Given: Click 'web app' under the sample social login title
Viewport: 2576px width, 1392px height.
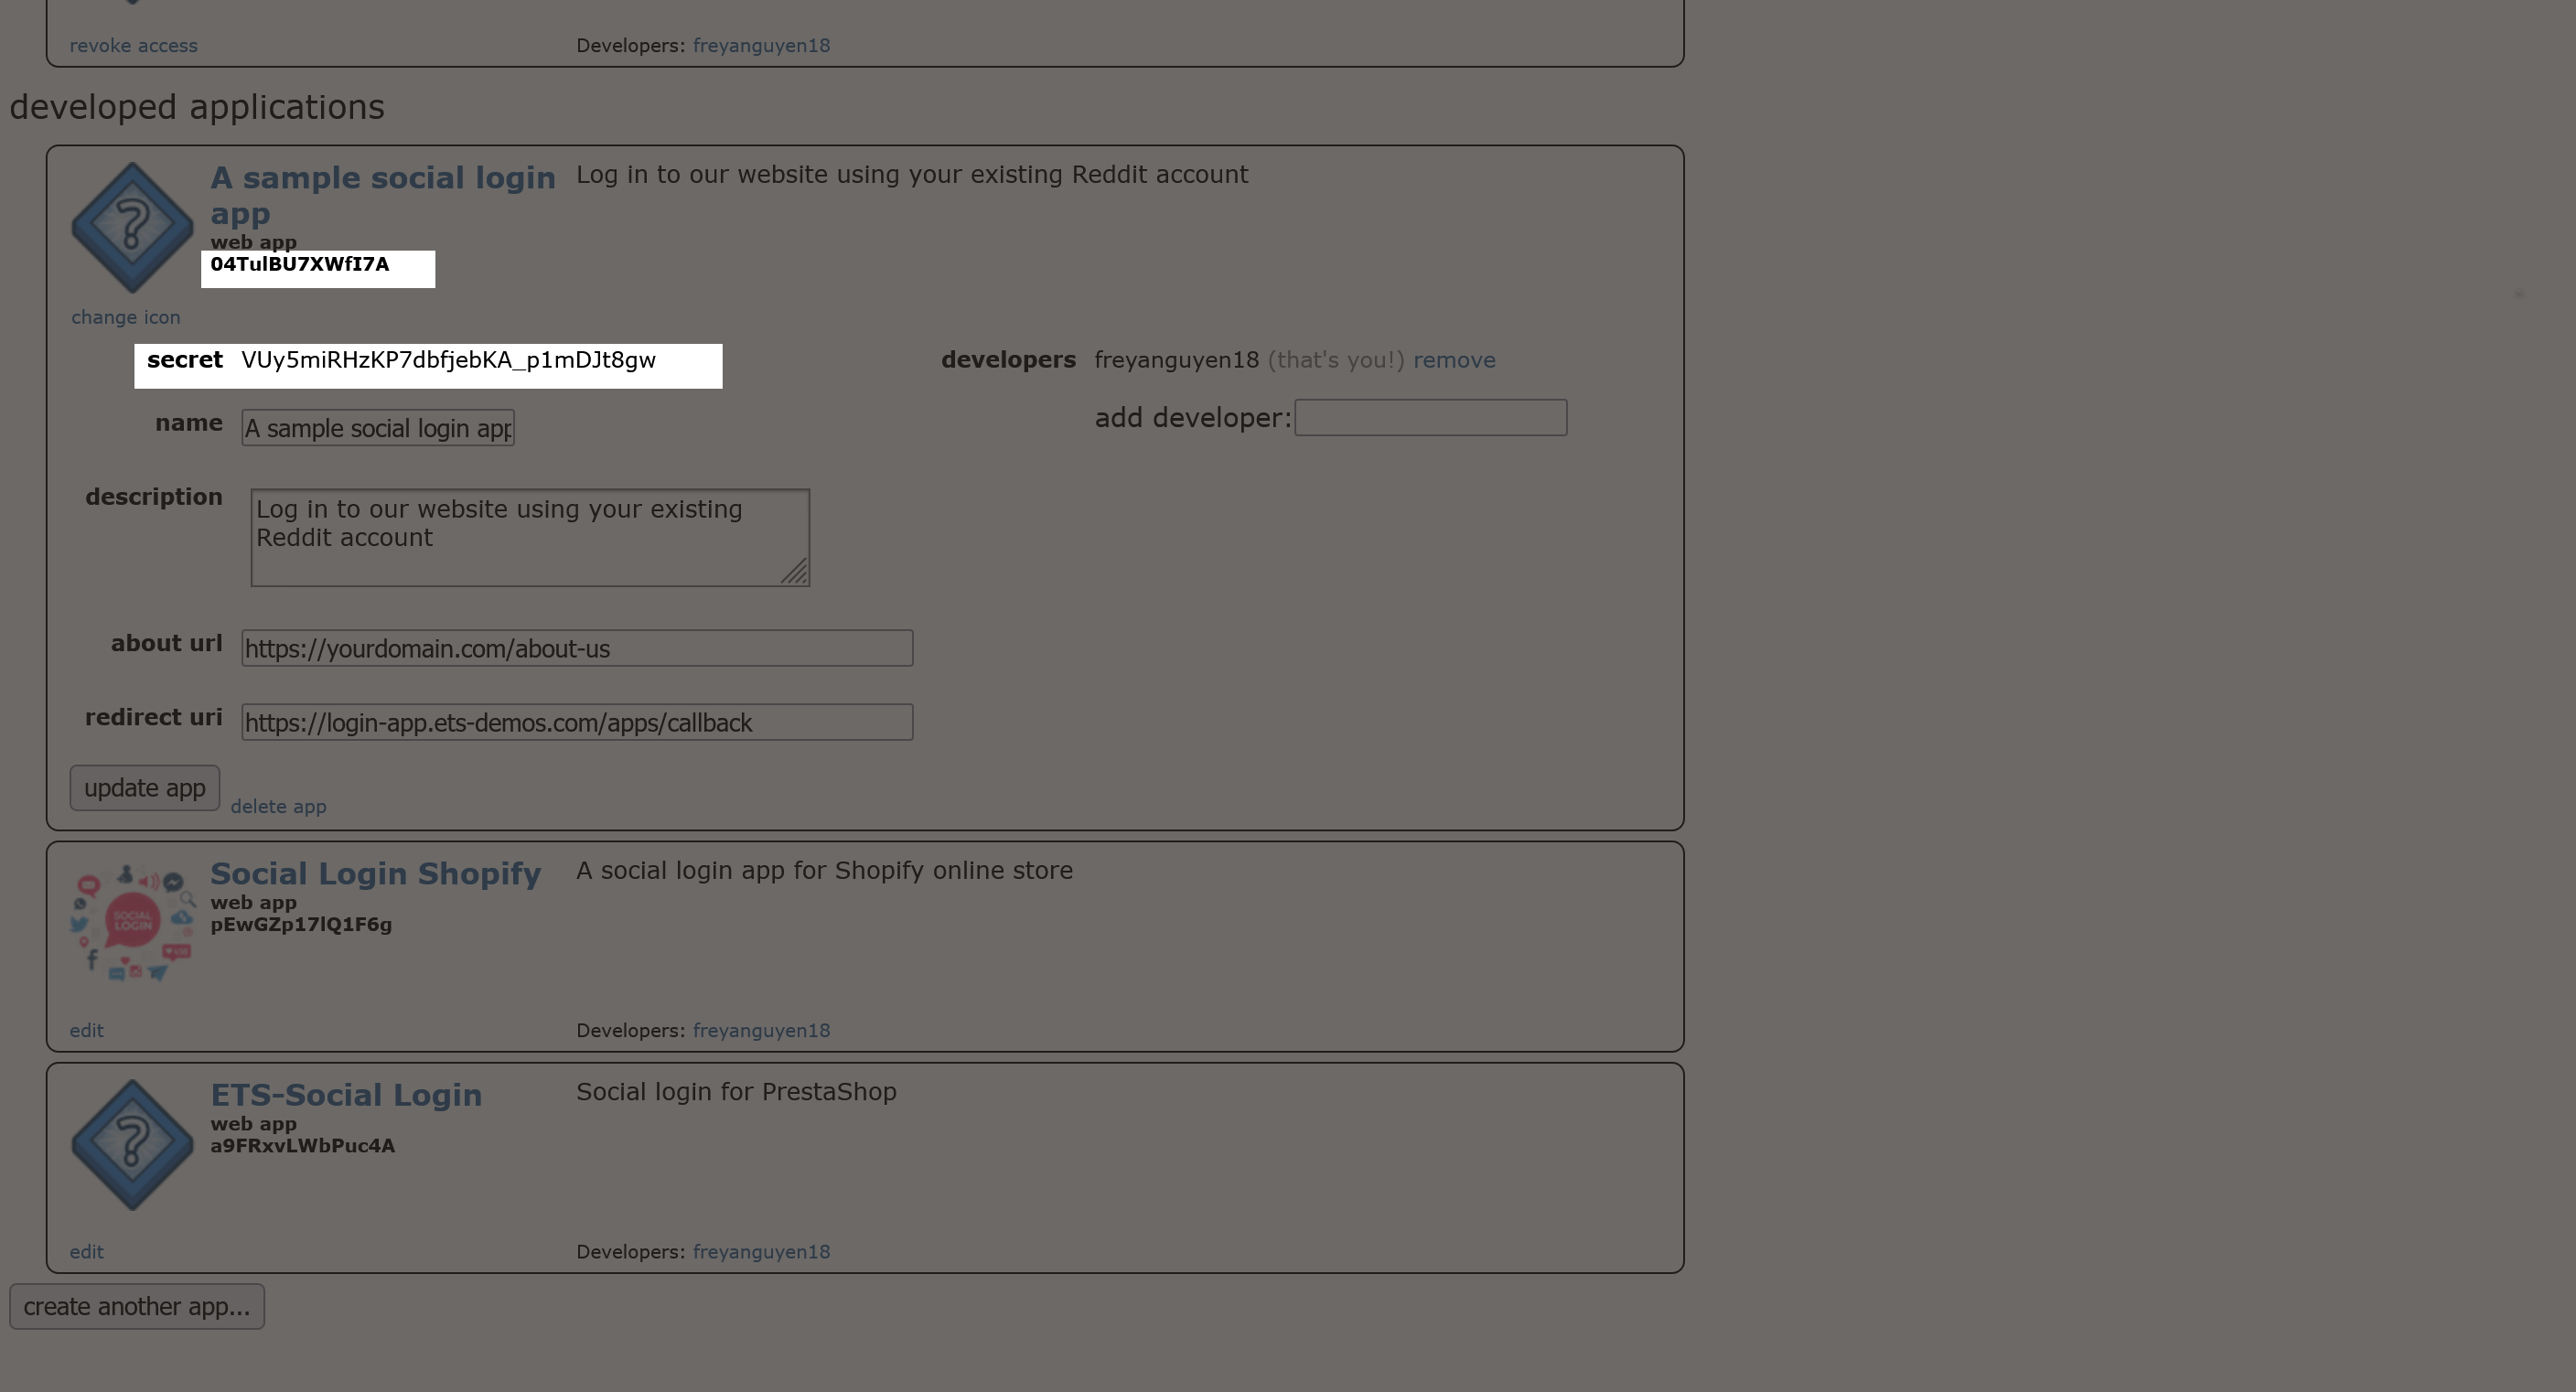Looking at the screenshot, I should [x=253, y=242].
